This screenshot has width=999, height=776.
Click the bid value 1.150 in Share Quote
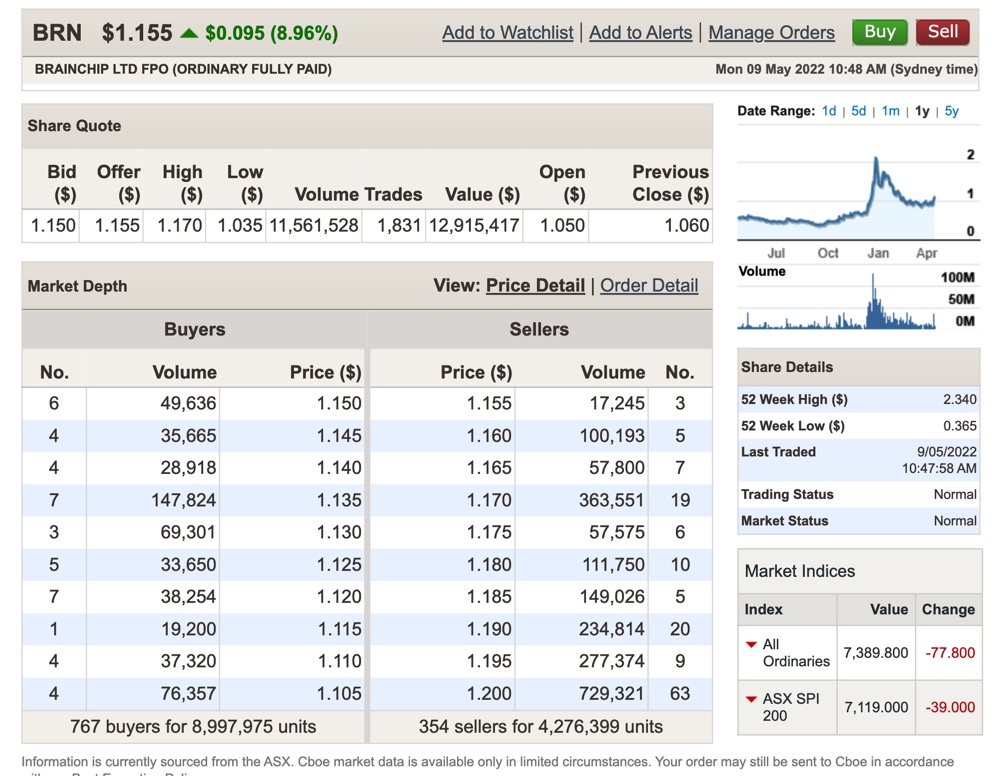pos(53,225)
